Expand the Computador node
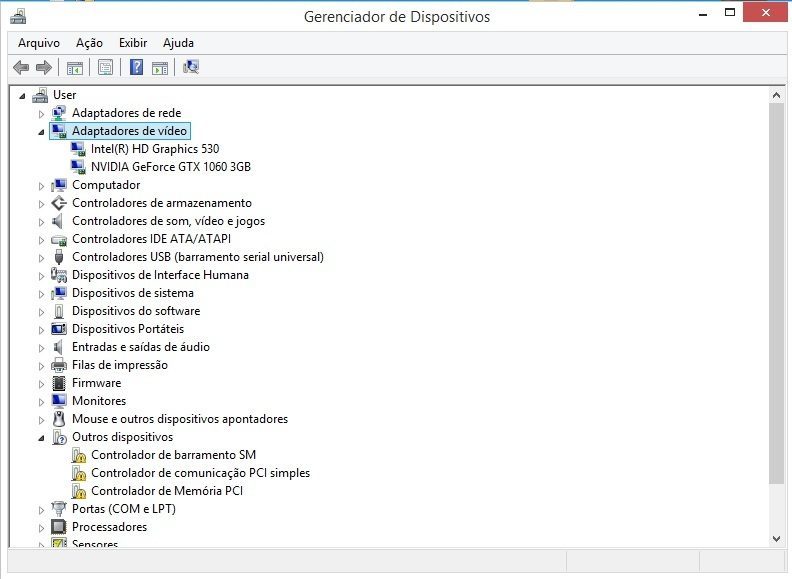The height and width of the screenshot is (579, 792). pos(41,186)
